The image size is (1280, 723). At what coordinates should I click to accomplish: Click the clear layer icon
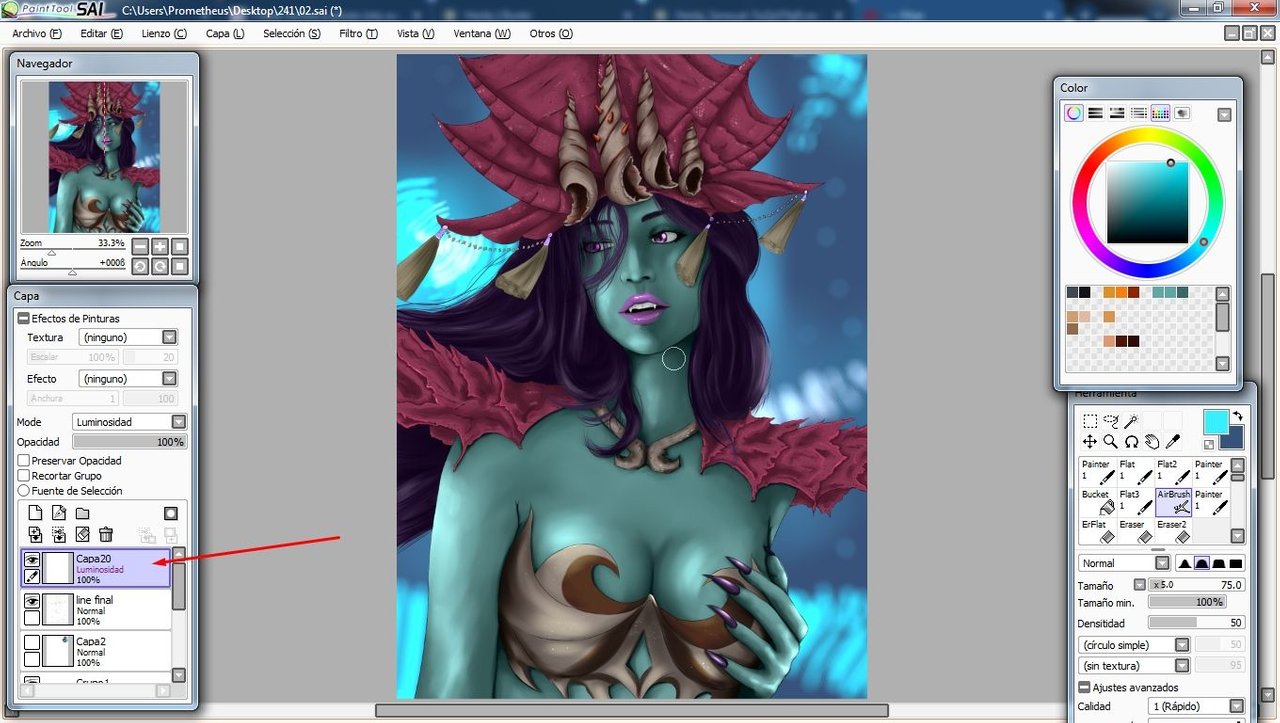[83, 534]
